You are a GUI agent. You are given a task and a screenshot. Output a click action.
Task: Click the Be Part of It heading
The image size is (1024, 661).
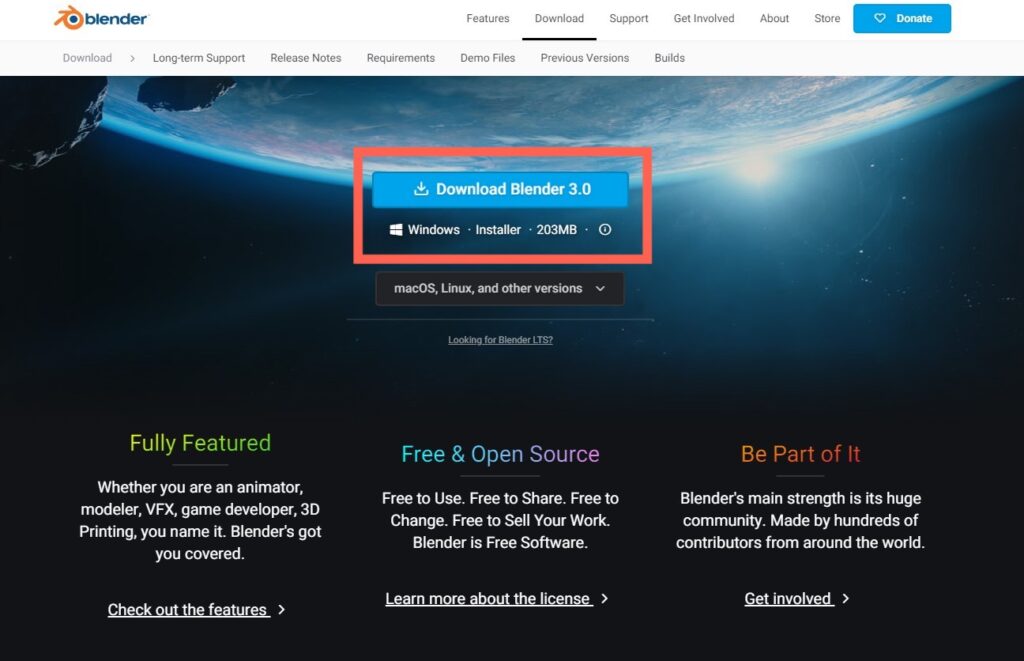(800, 454)
